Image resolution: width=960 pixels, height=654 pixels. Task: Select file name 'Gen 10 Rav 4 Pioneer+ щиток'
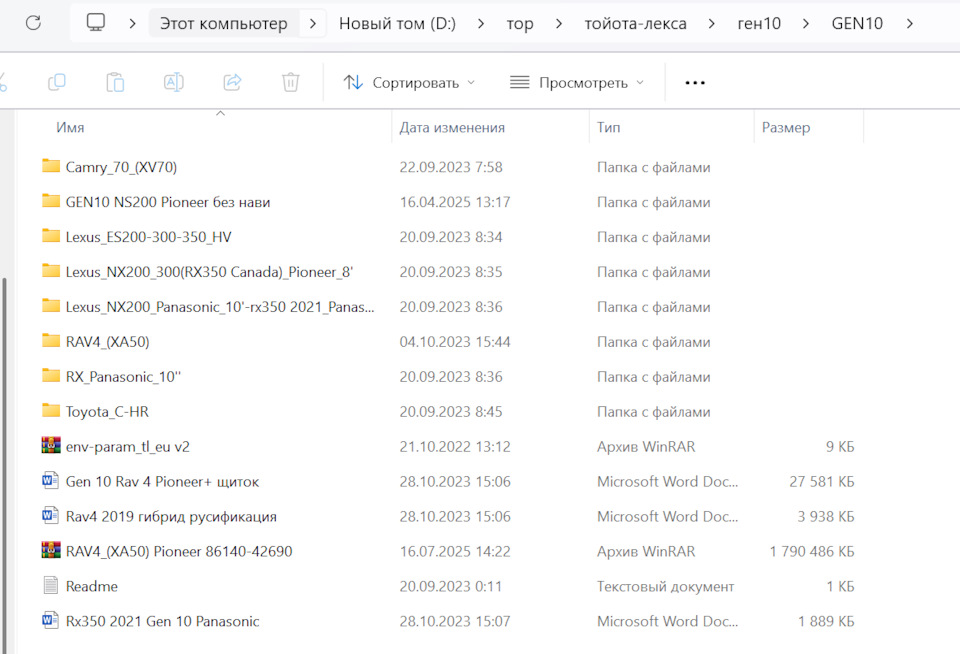(x=162, y=481)
